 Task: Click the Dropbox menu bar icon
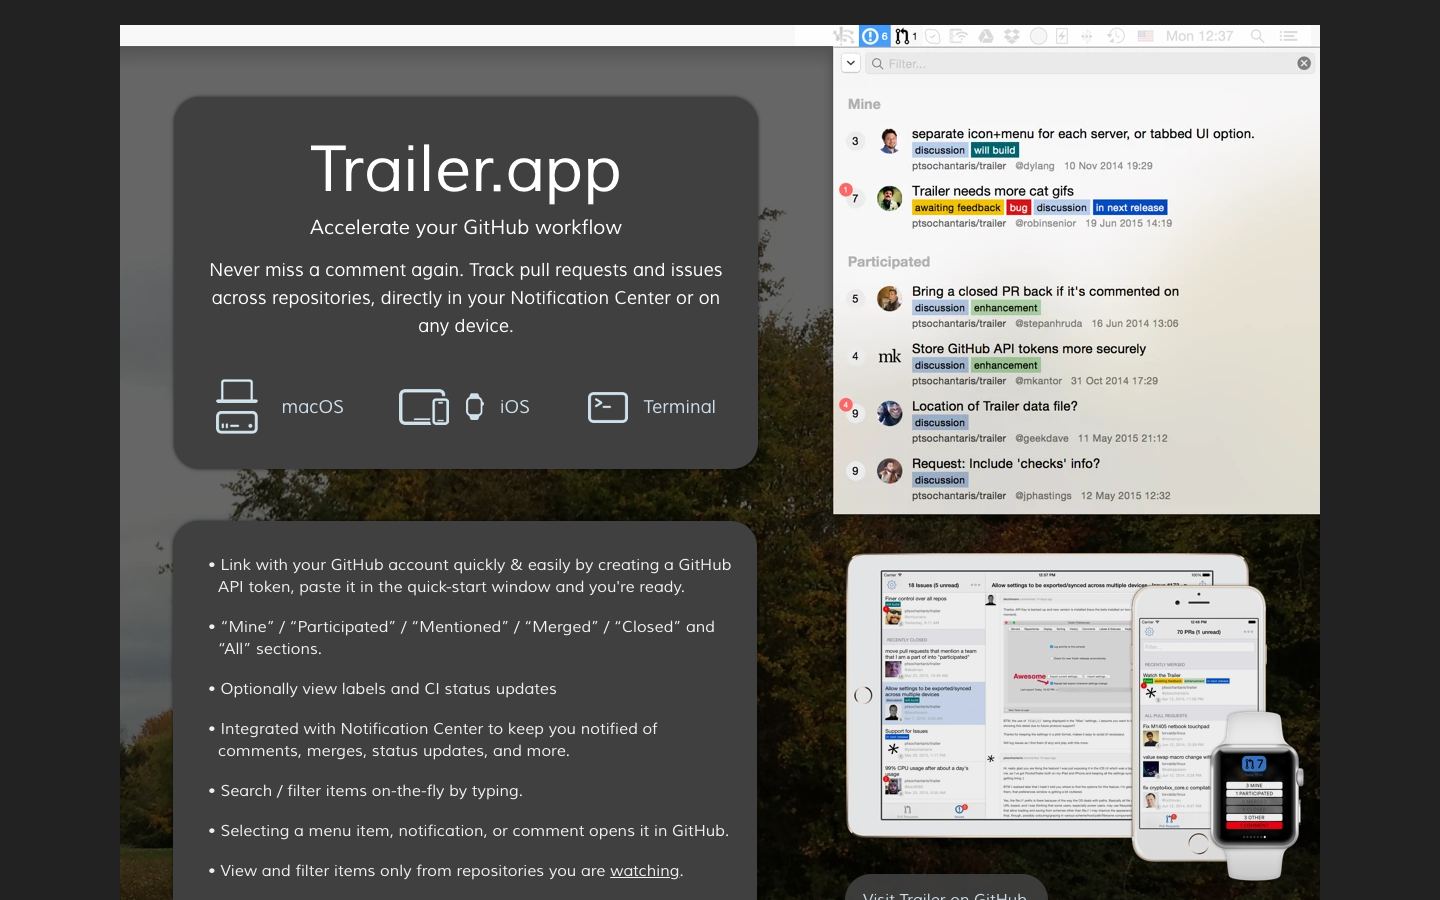pyautogui.click(x=1012, y=36)
